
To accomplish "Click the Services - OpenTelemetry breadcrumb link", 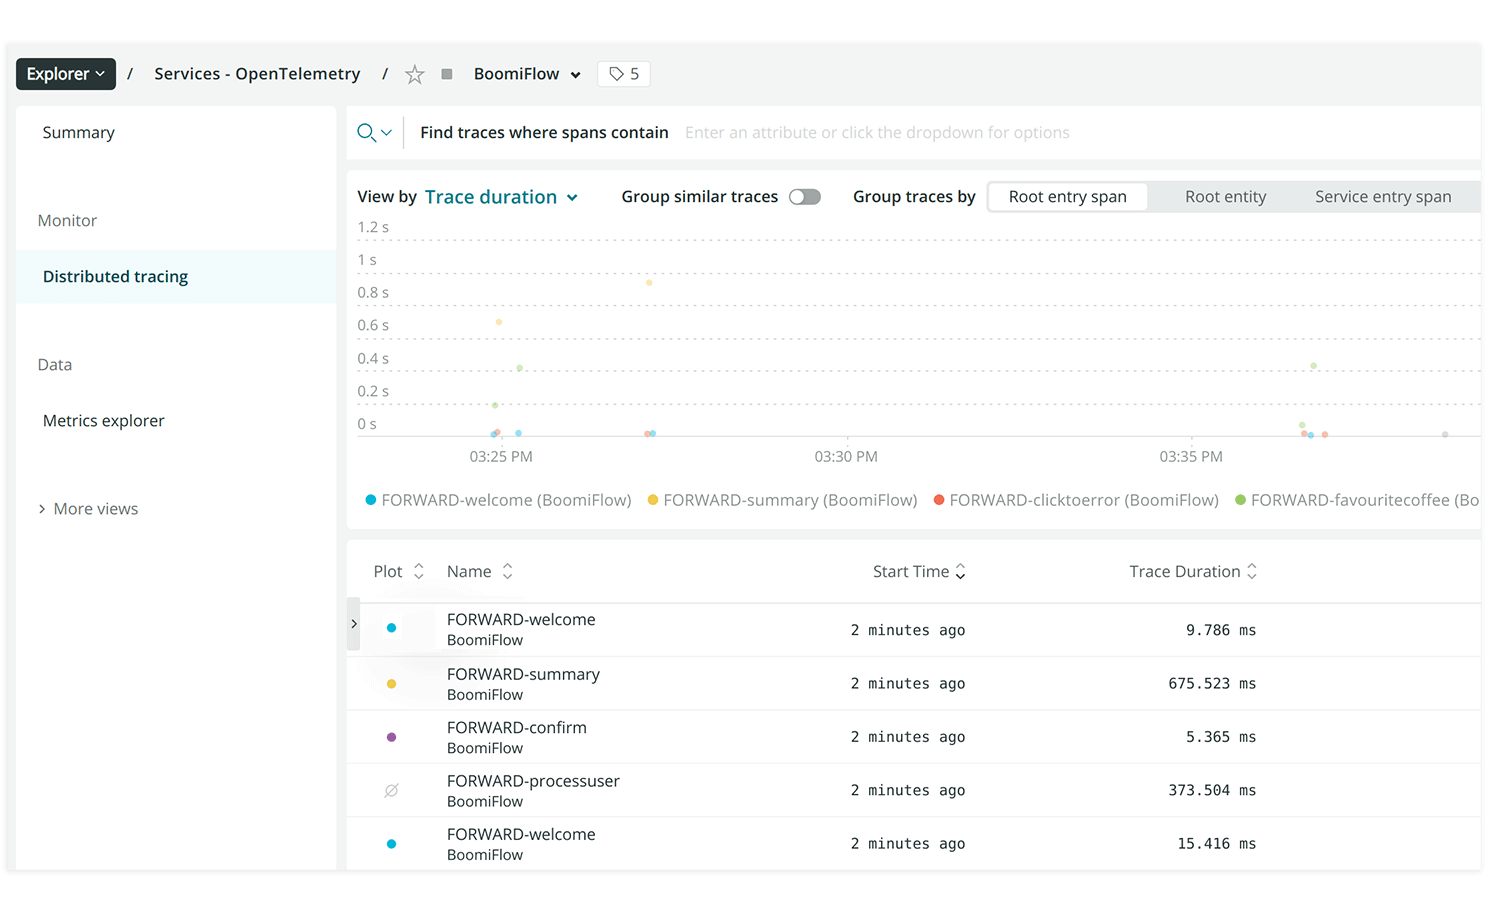I will click(257, 73).
